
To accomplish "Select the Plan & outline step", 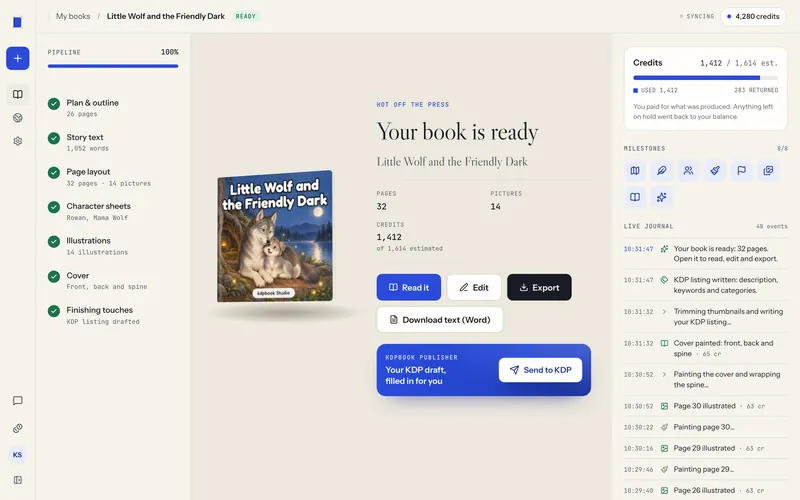I will click(x=113, y=108).
